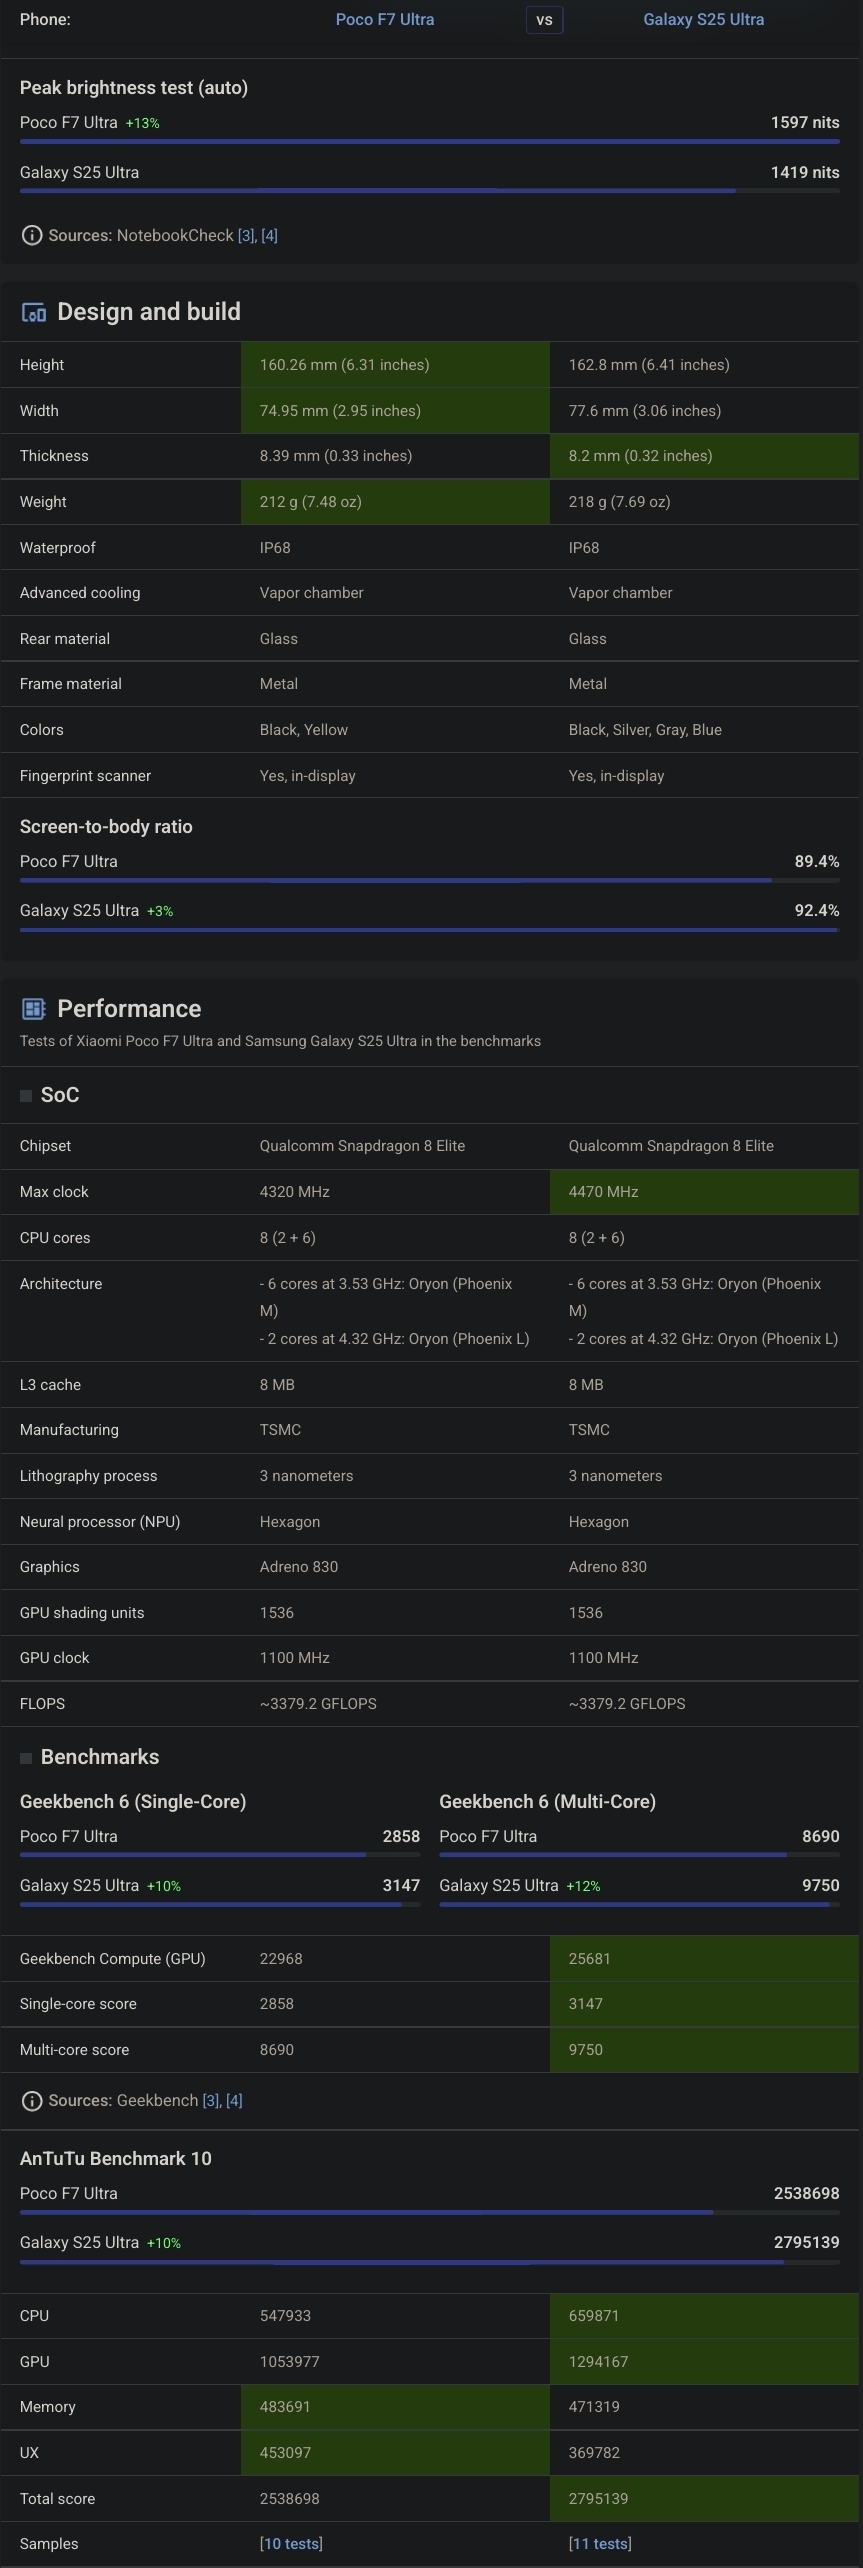Click the vs button between phones

pos(544,20)
